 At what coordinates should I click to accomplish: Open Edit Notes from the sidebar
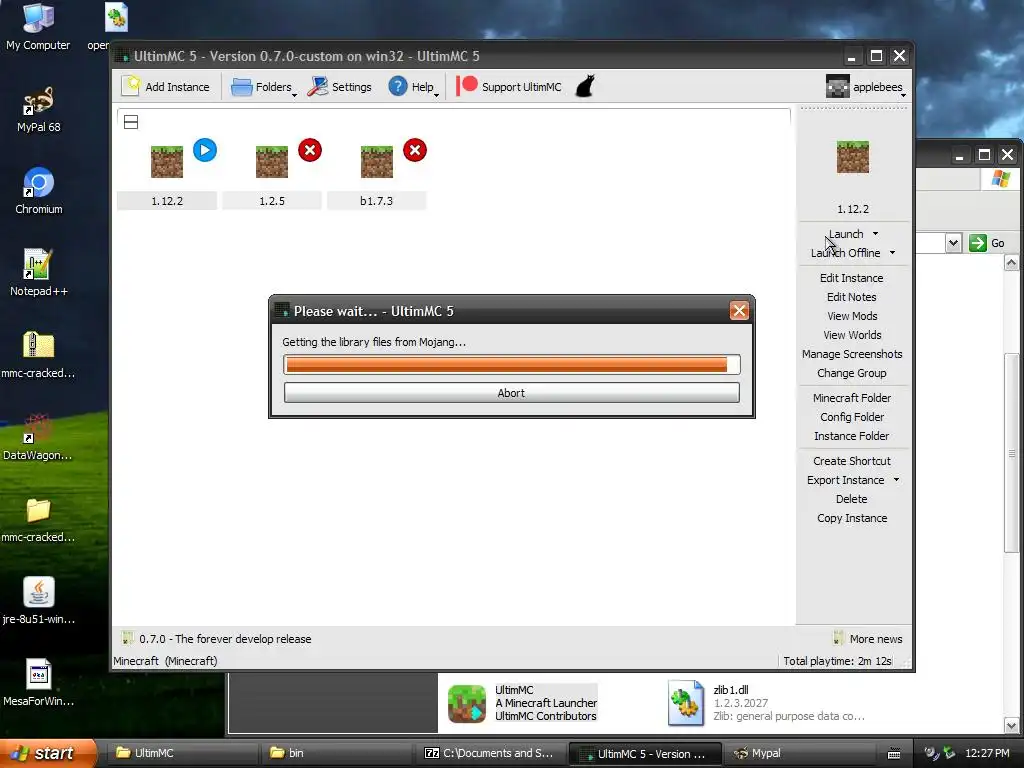pos(852,296)
